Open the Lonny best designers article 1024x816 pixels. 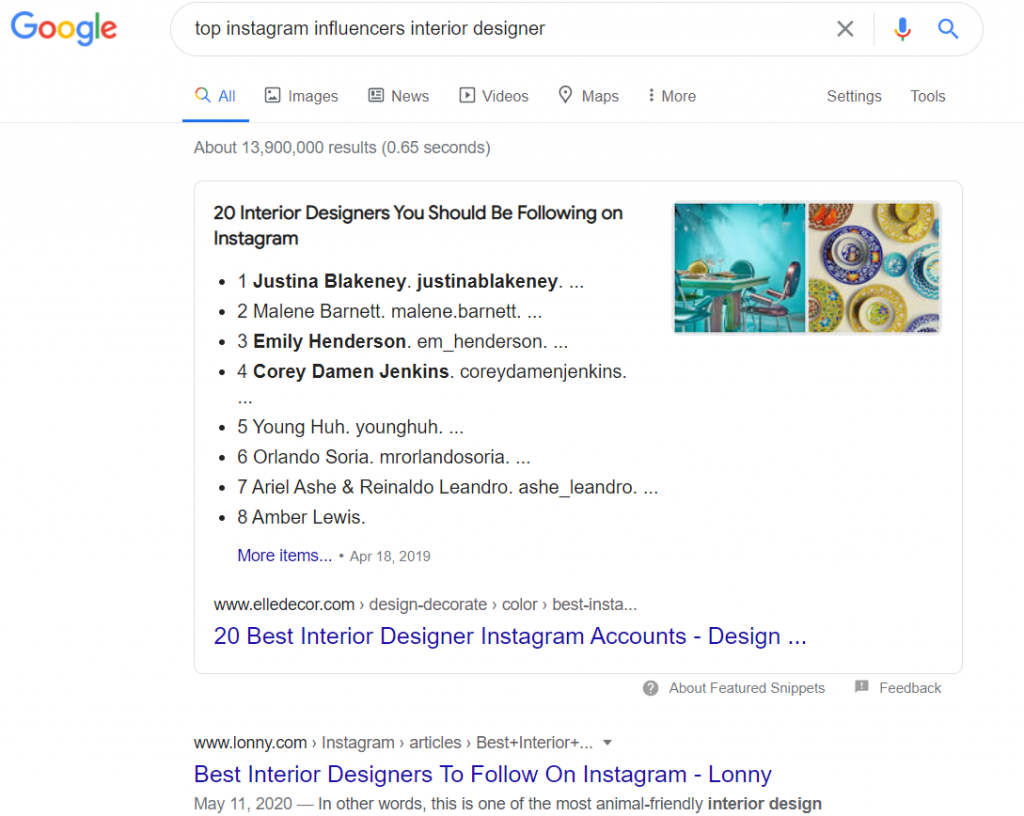482,774
